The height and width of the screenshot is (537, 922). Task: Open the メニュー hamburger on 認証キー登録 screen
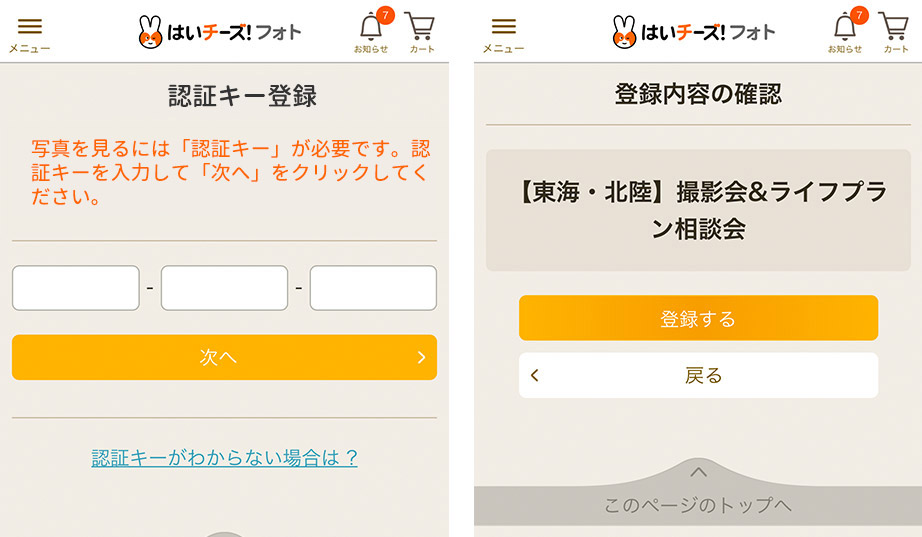pos(30,33)
